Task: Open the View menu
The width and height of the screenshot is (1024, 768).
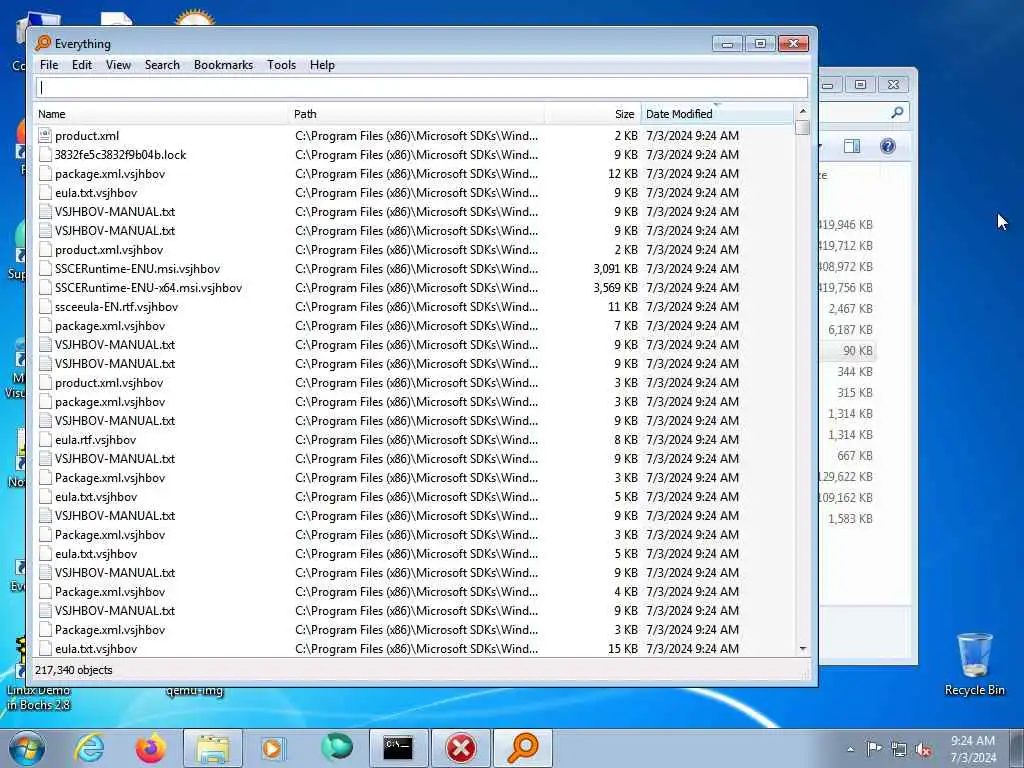Action: [x=118, y=65]
